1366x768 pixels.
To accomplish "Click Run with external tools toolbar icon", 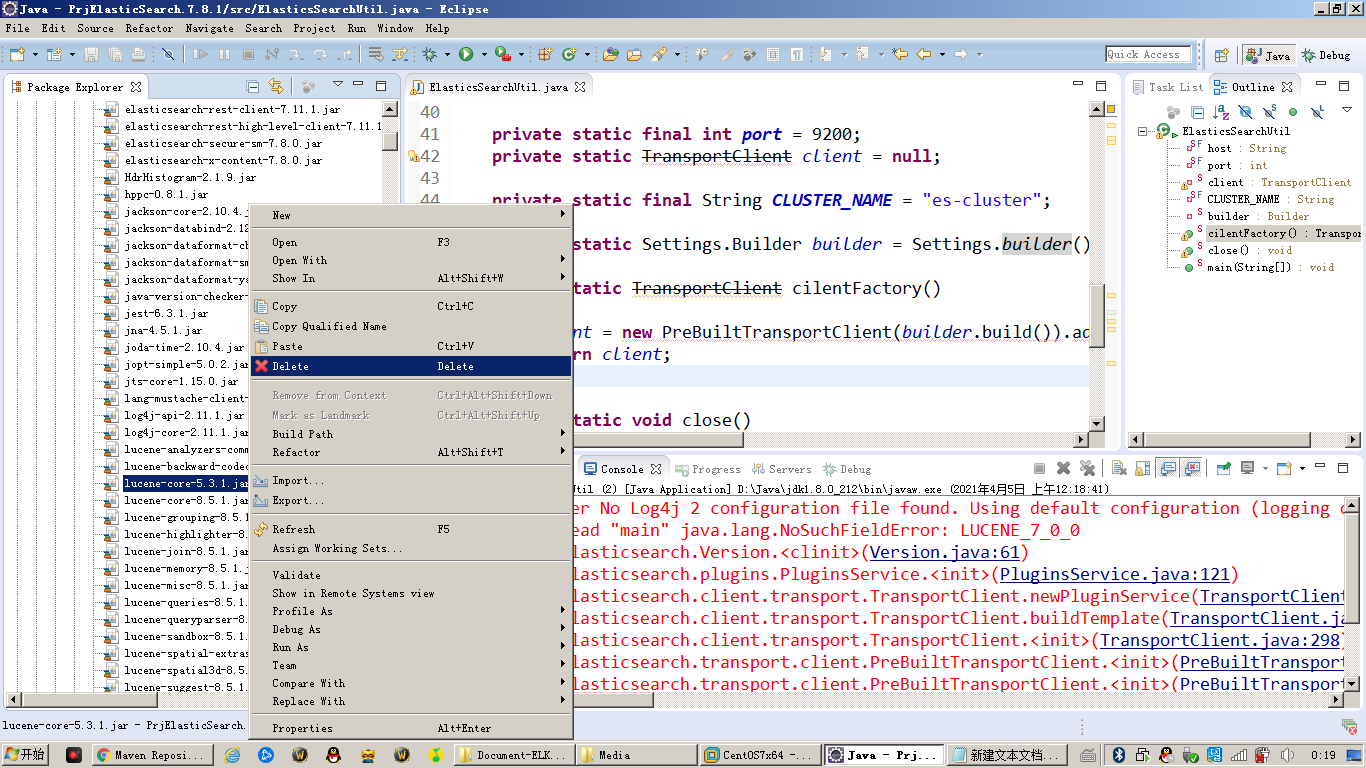I will [503, 54].
